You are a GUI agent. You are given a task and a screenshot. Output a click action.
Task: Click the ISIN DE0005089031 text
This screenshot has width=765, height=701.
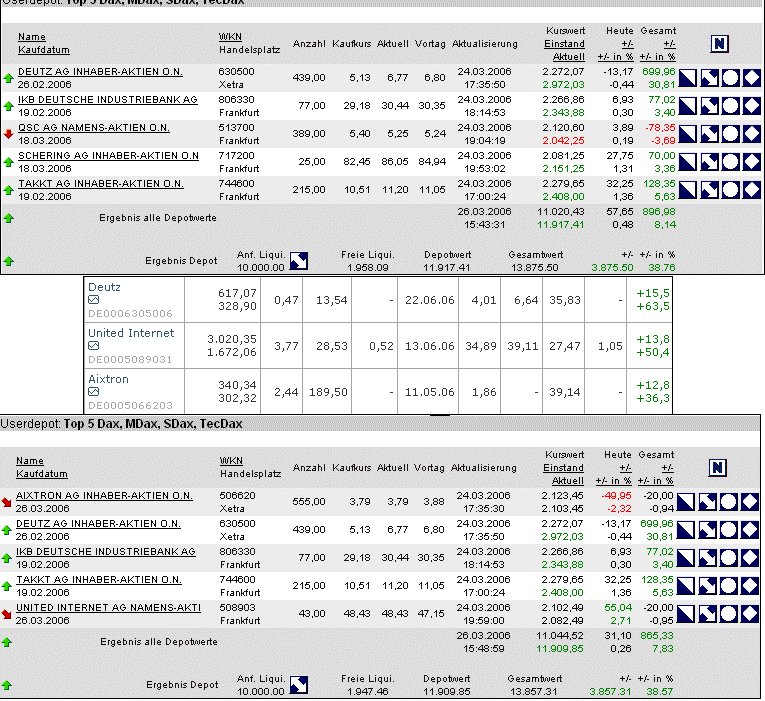pyautogui.click(x=130, y=360)
